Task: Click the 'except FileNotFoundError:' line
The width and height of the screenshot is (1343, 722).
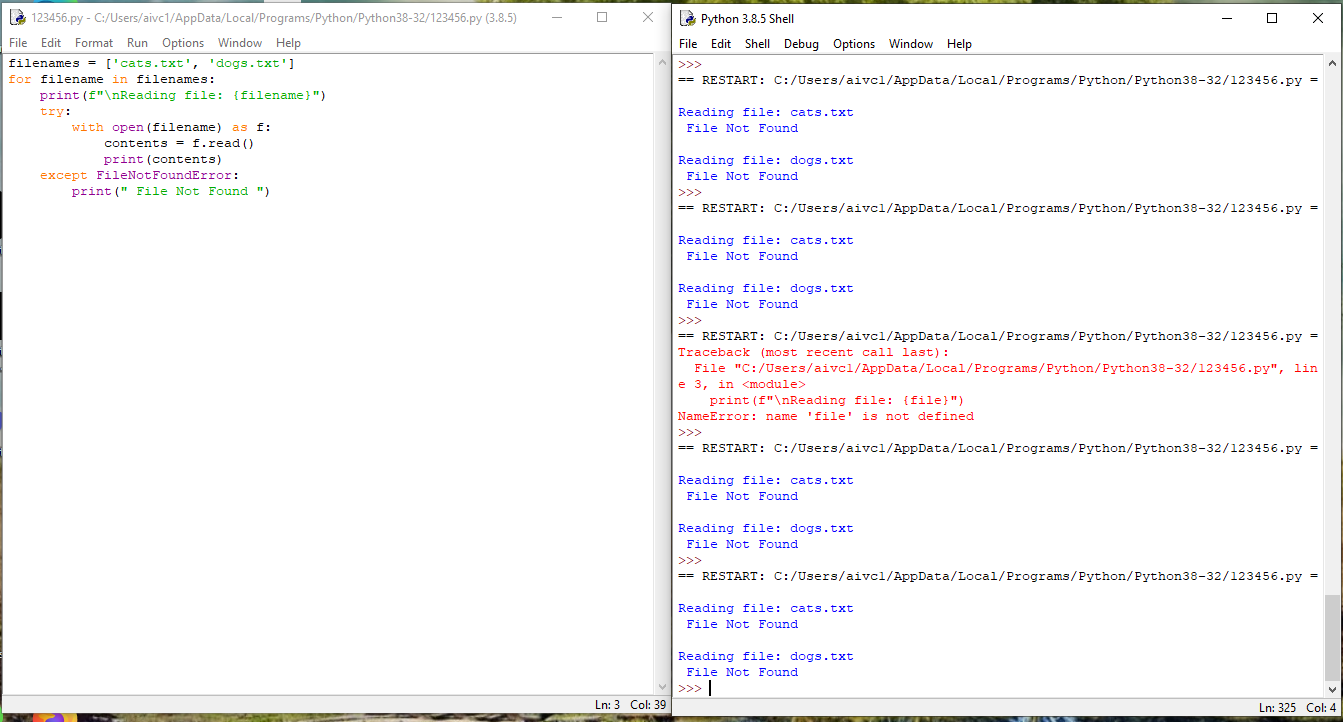Action: tap(139, 175)
